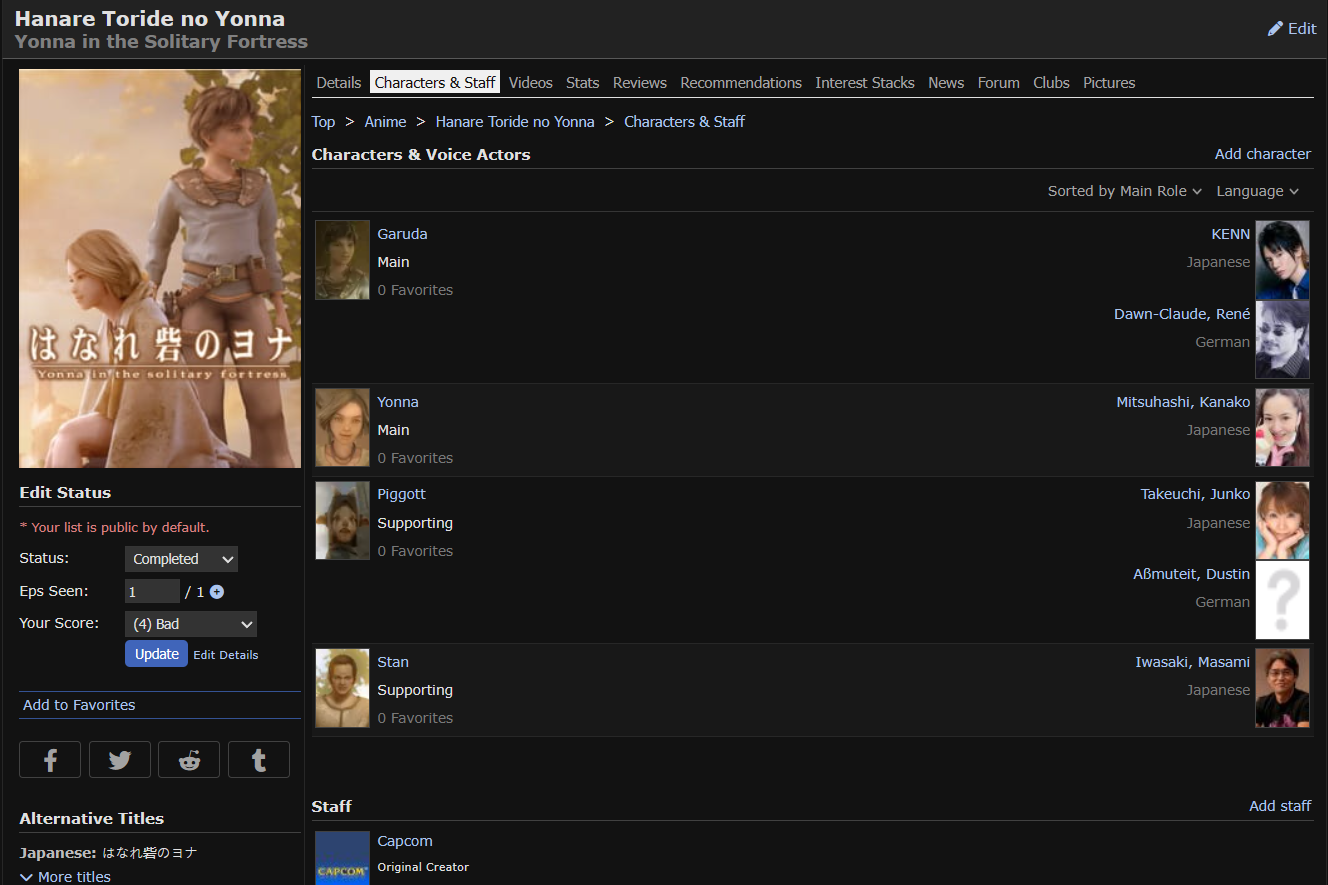The height and width of the screenshot is (885, 1328).
Task: Open Piggott character thumbnail
Action: (x=342, y=520)
